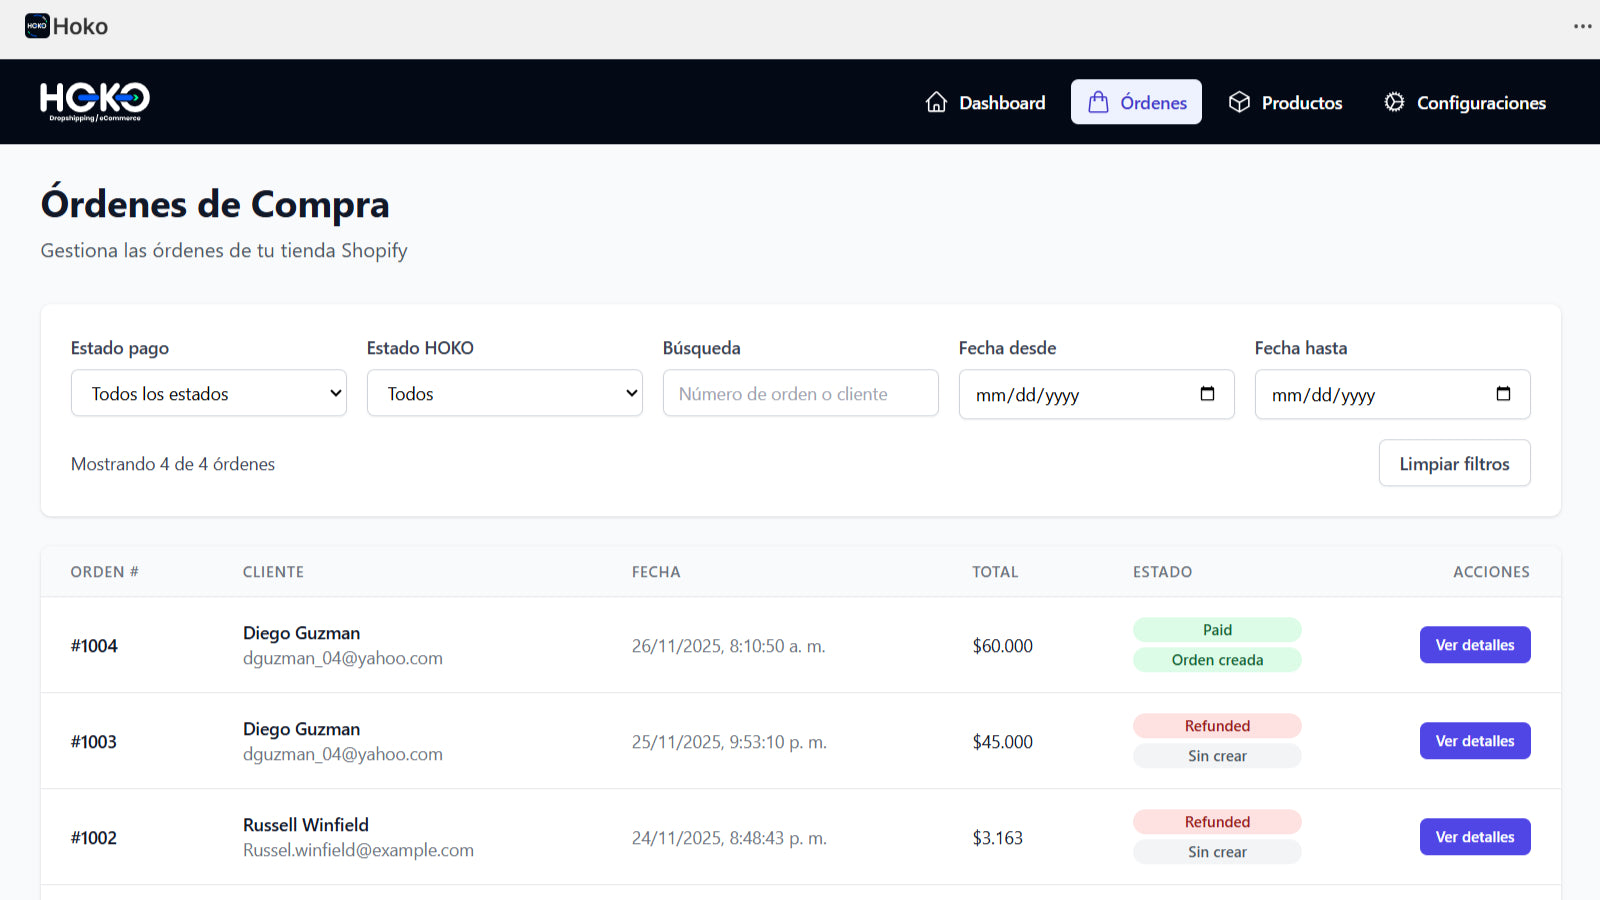Image resolution: width=1600 pixels, height=900 pixels.
Task: Click the ESTADO column header
Action: [x=1162, y=572]
